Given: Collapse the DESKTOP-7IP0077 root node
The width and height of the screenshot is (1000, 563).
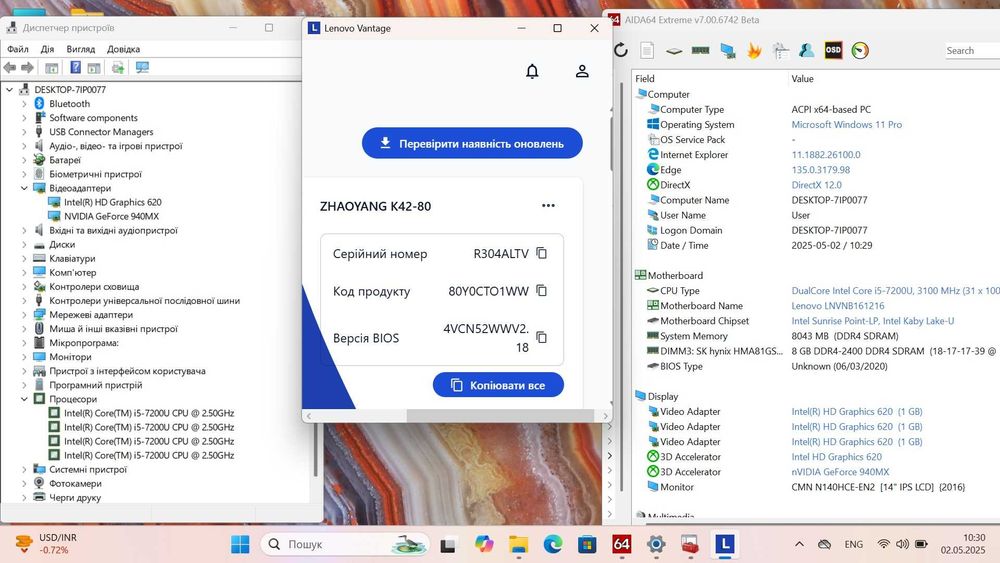Looking at the screenshot, I should [x=10, y=90].
